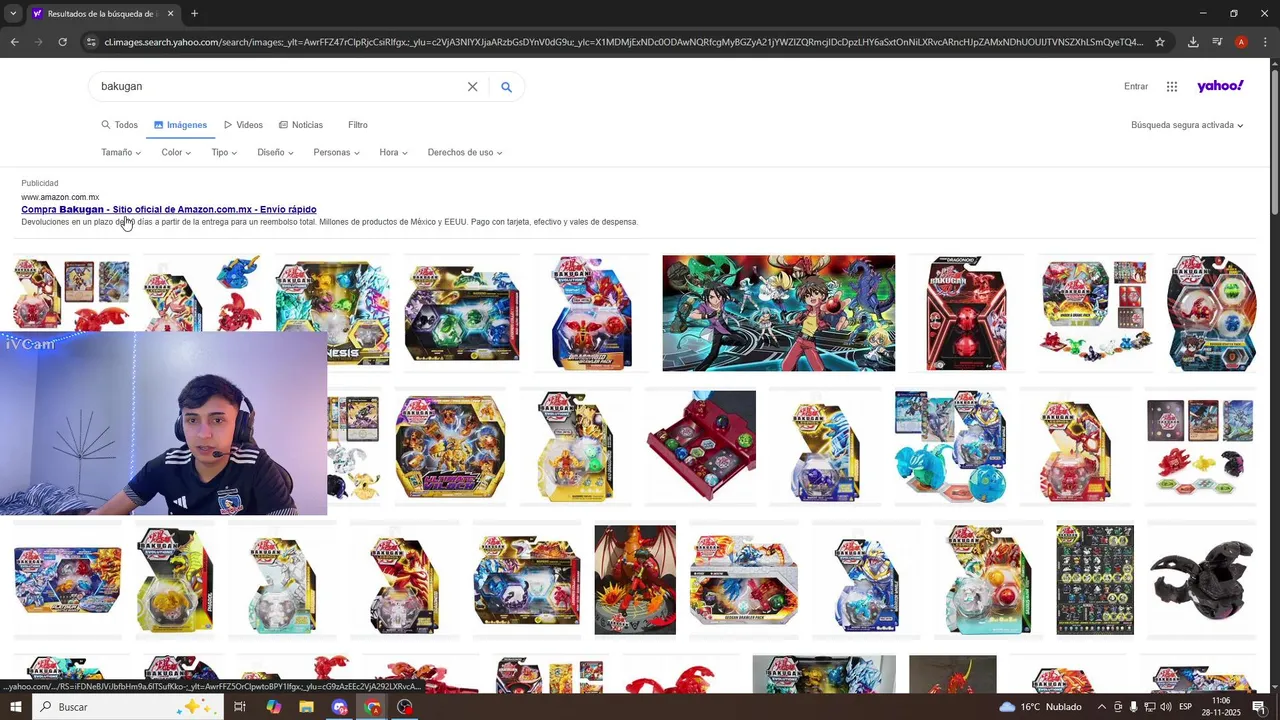Open the Chrome profile avatar
Screen dimensions: 1280x720
tap(1241, 42)
